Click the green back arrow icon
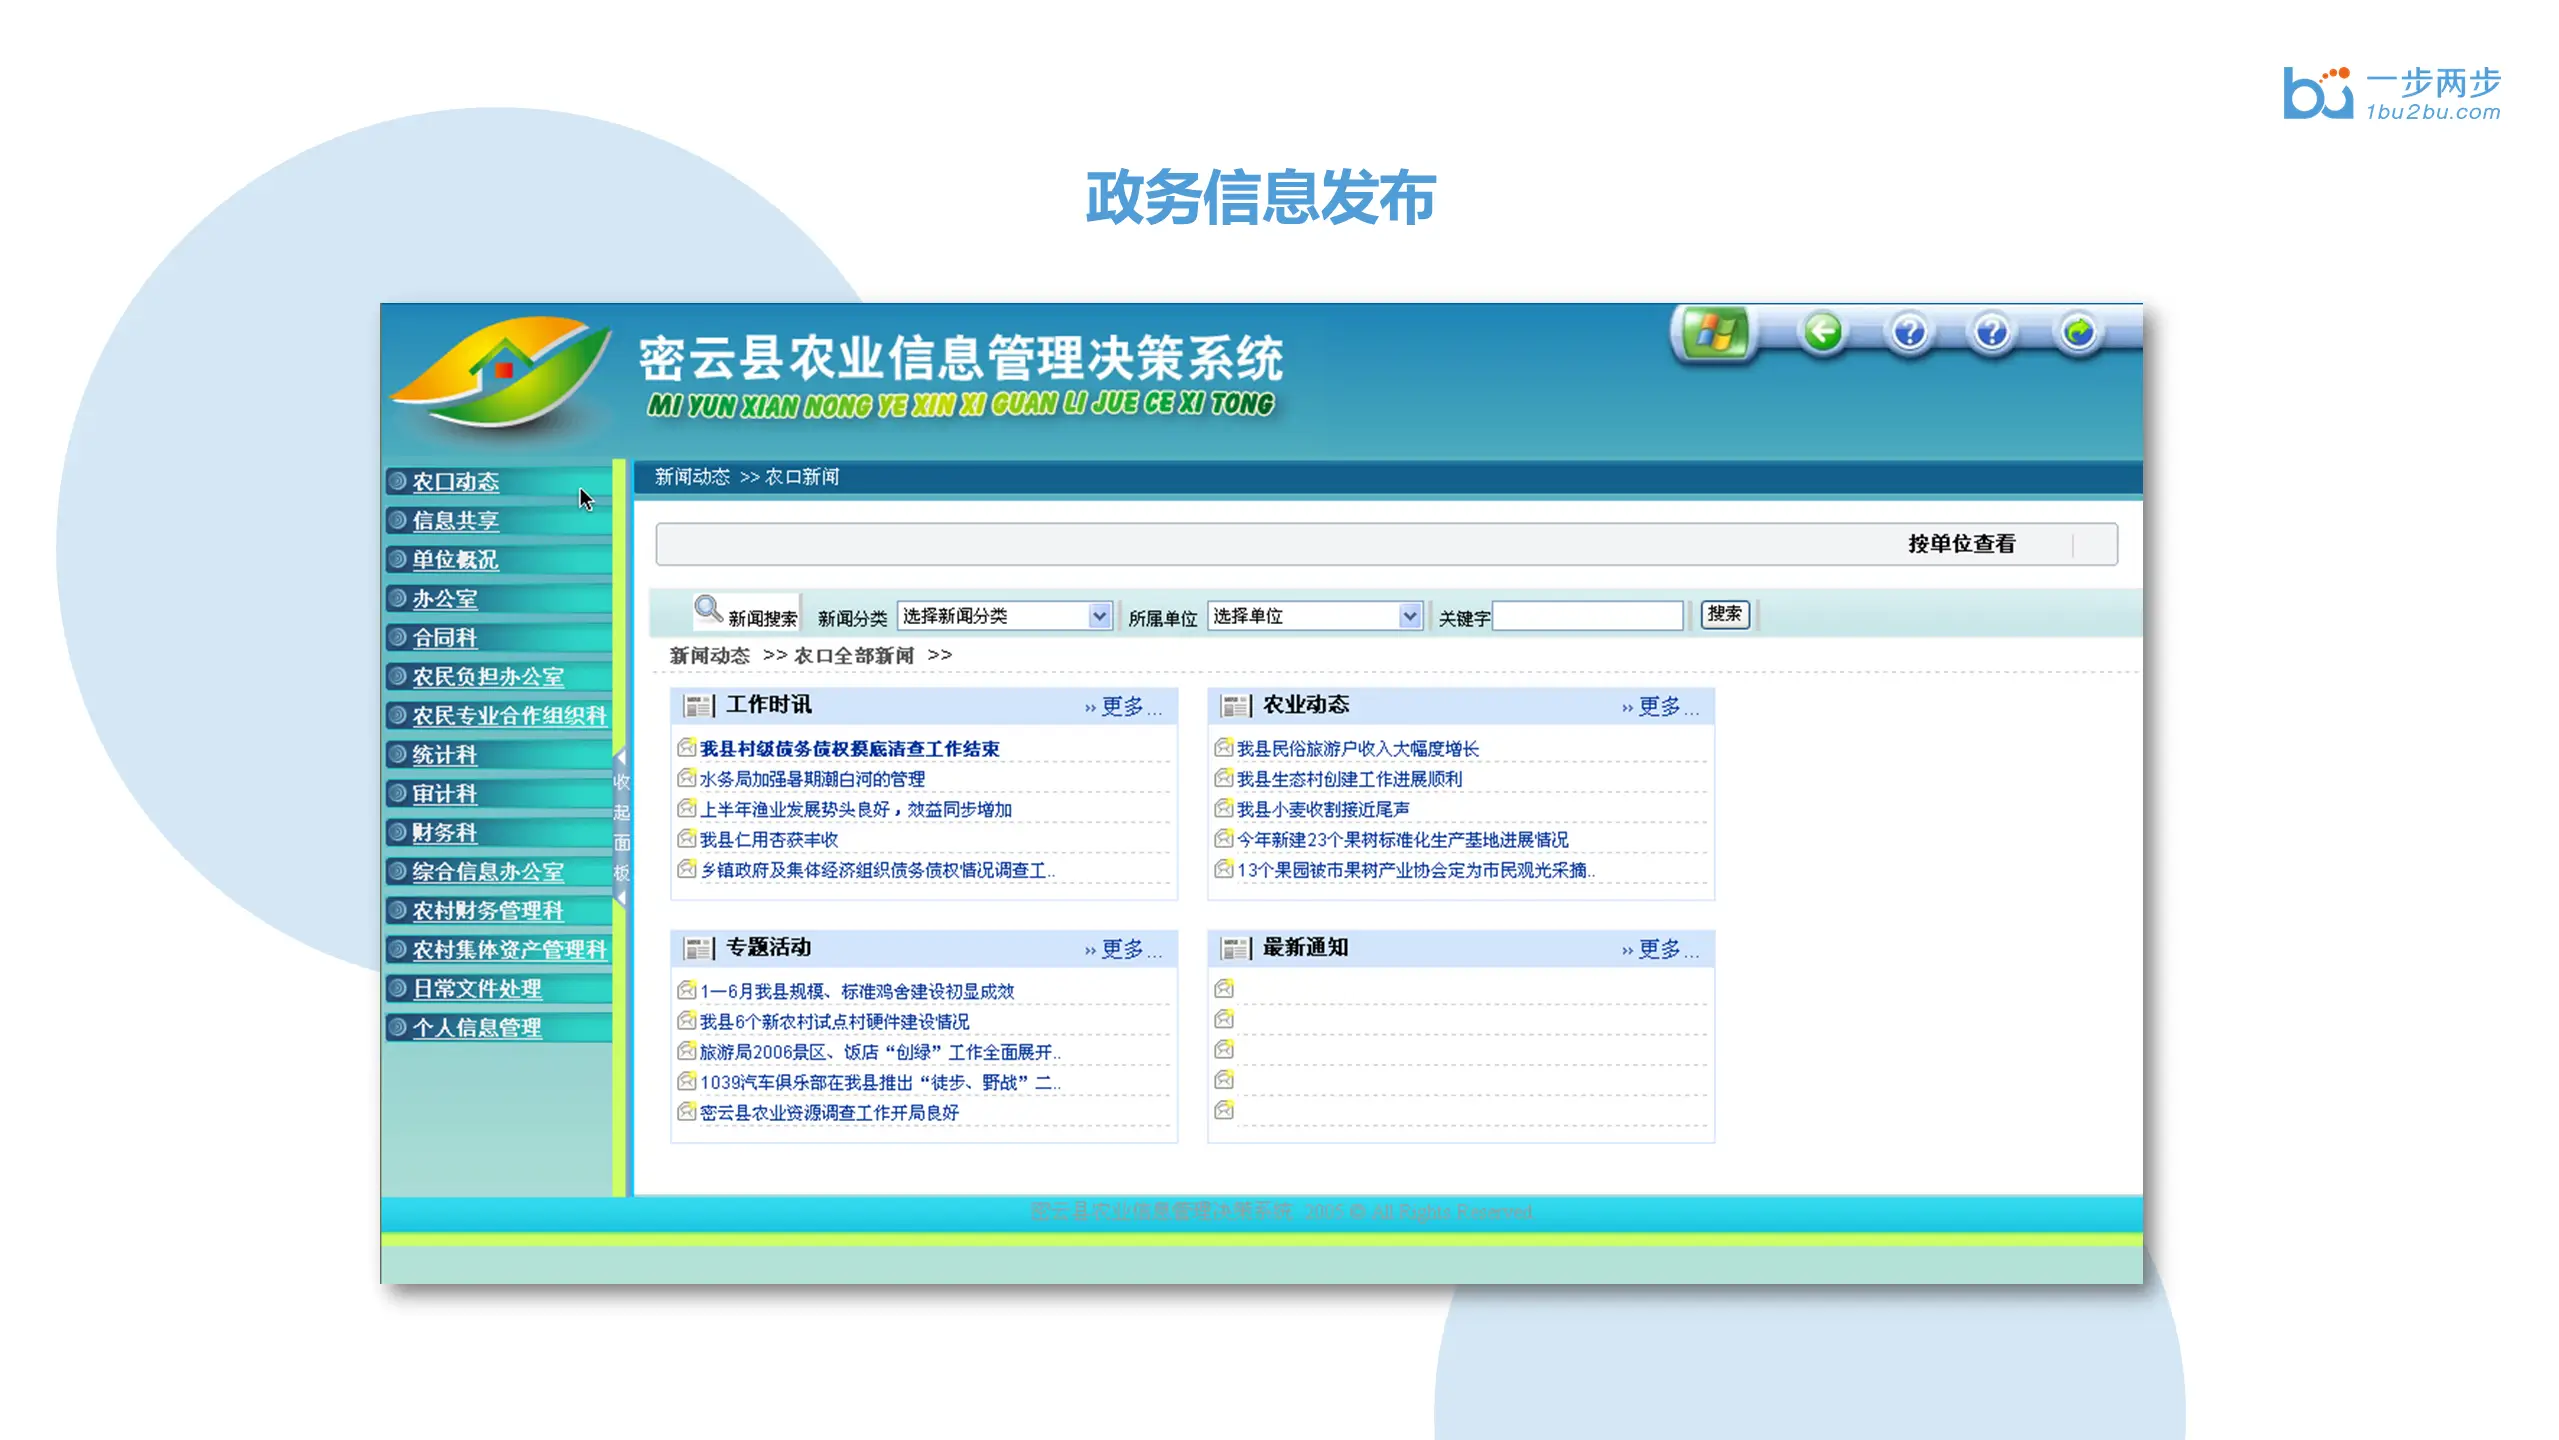2559x1440 pixels. (1822, 332)
